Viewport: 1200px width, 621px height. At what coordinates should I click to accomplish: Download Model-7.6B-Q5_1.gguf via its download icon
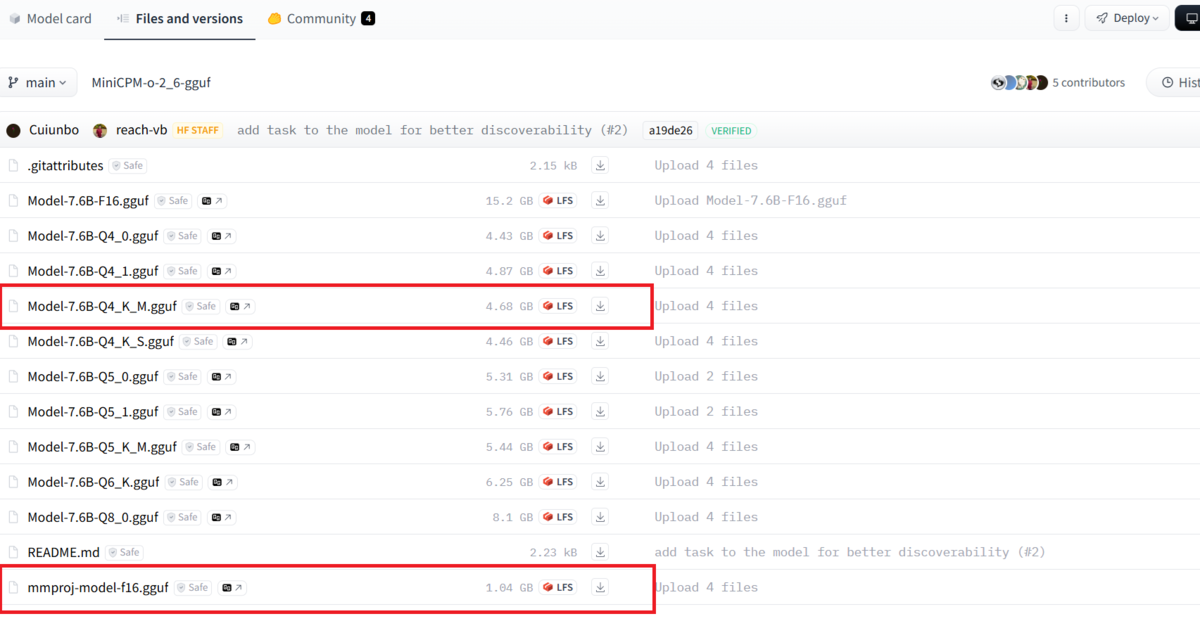point(600,411)
